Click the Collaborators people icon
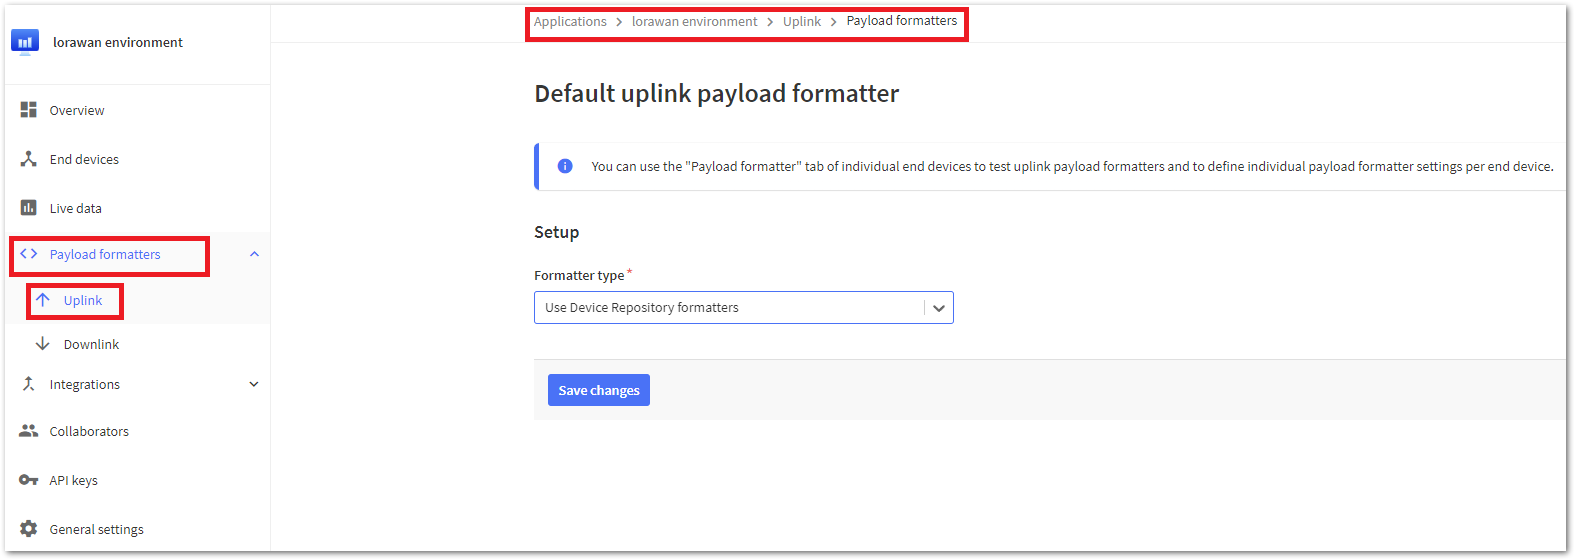Image resolution: width=1575 pixels, height=560 pixels. (x=29, y=431)
